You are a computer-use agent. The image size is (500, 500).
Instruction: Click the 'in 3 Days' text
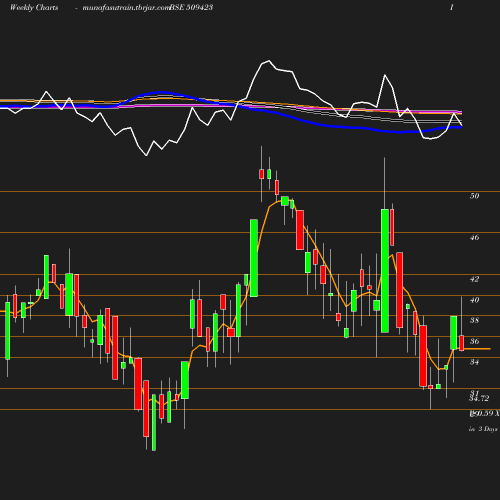click(483, 429)
